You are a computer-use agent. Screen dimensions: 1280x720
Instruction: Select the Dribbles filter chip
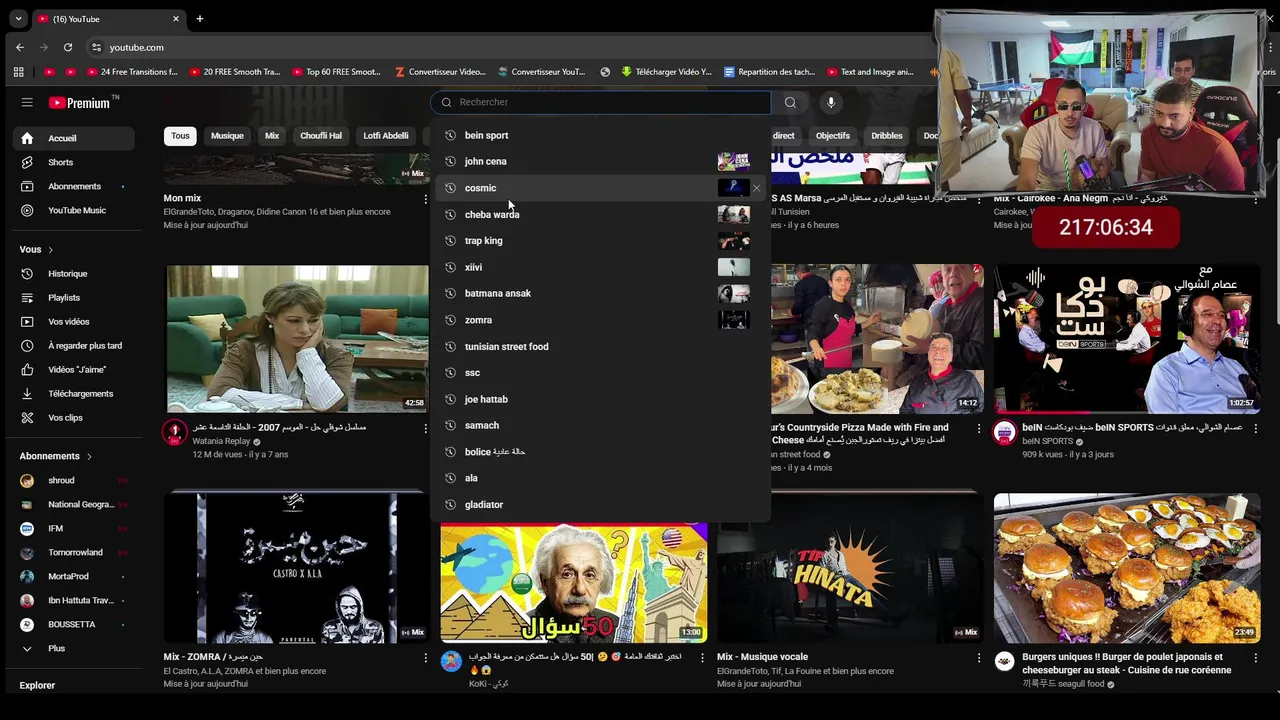coord(887,136)
